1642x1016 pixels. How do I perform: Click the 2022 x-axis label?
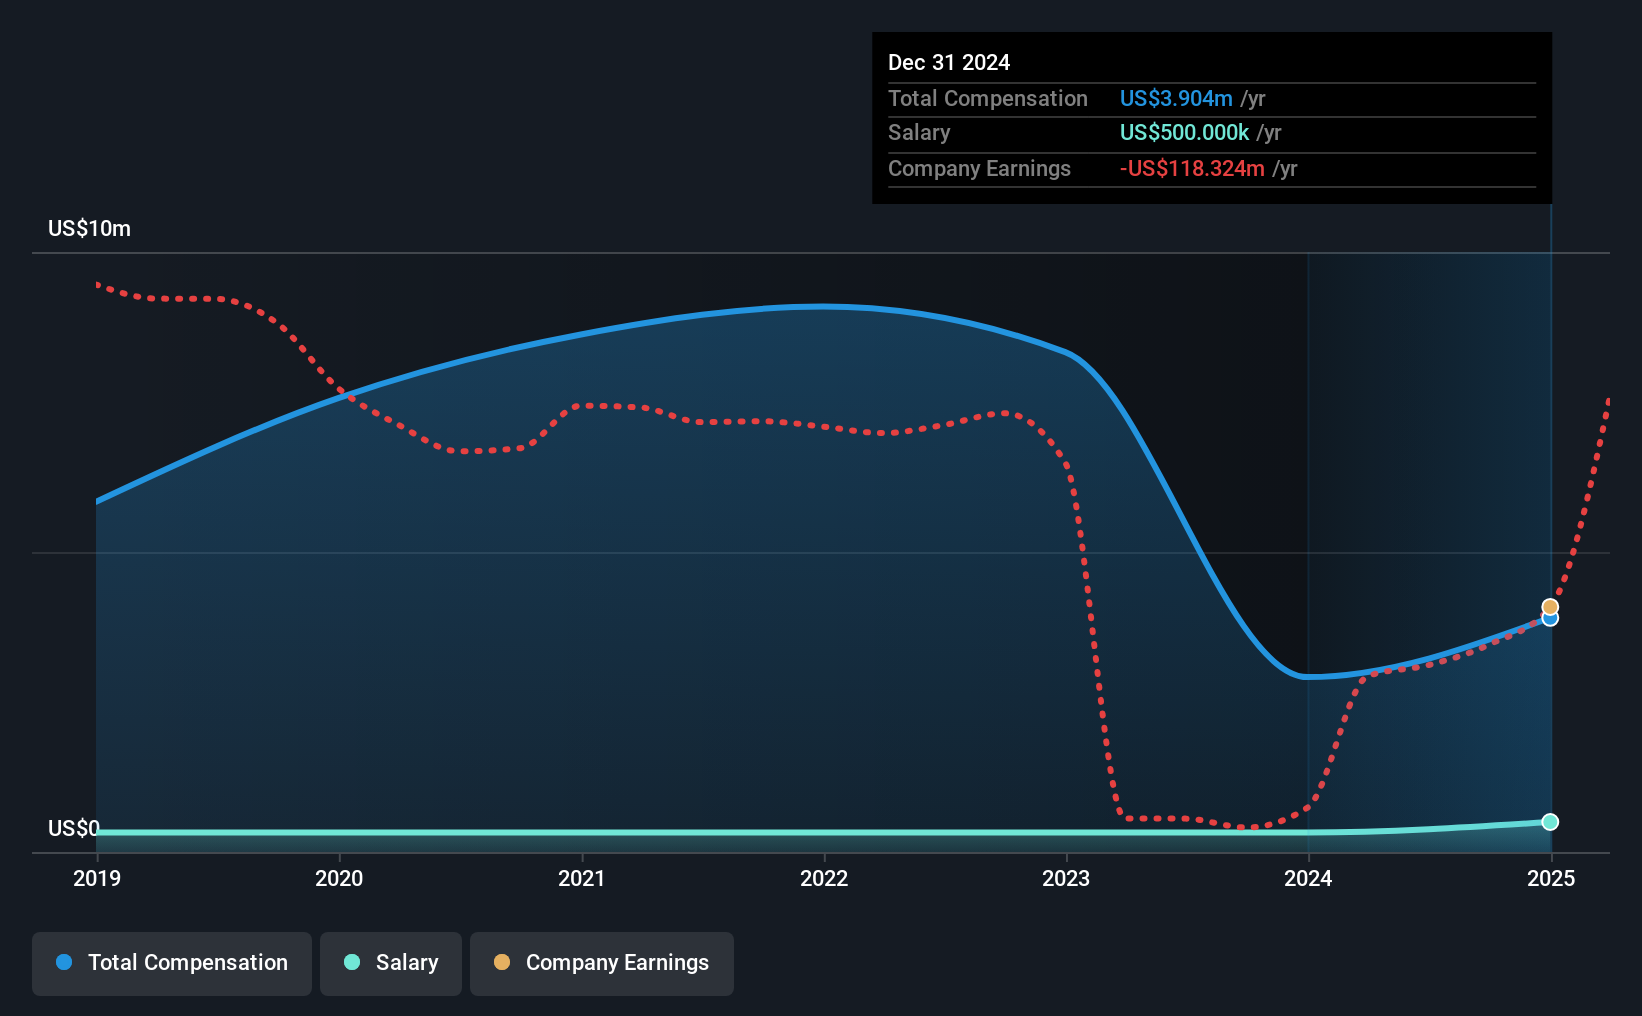point(824,878)
